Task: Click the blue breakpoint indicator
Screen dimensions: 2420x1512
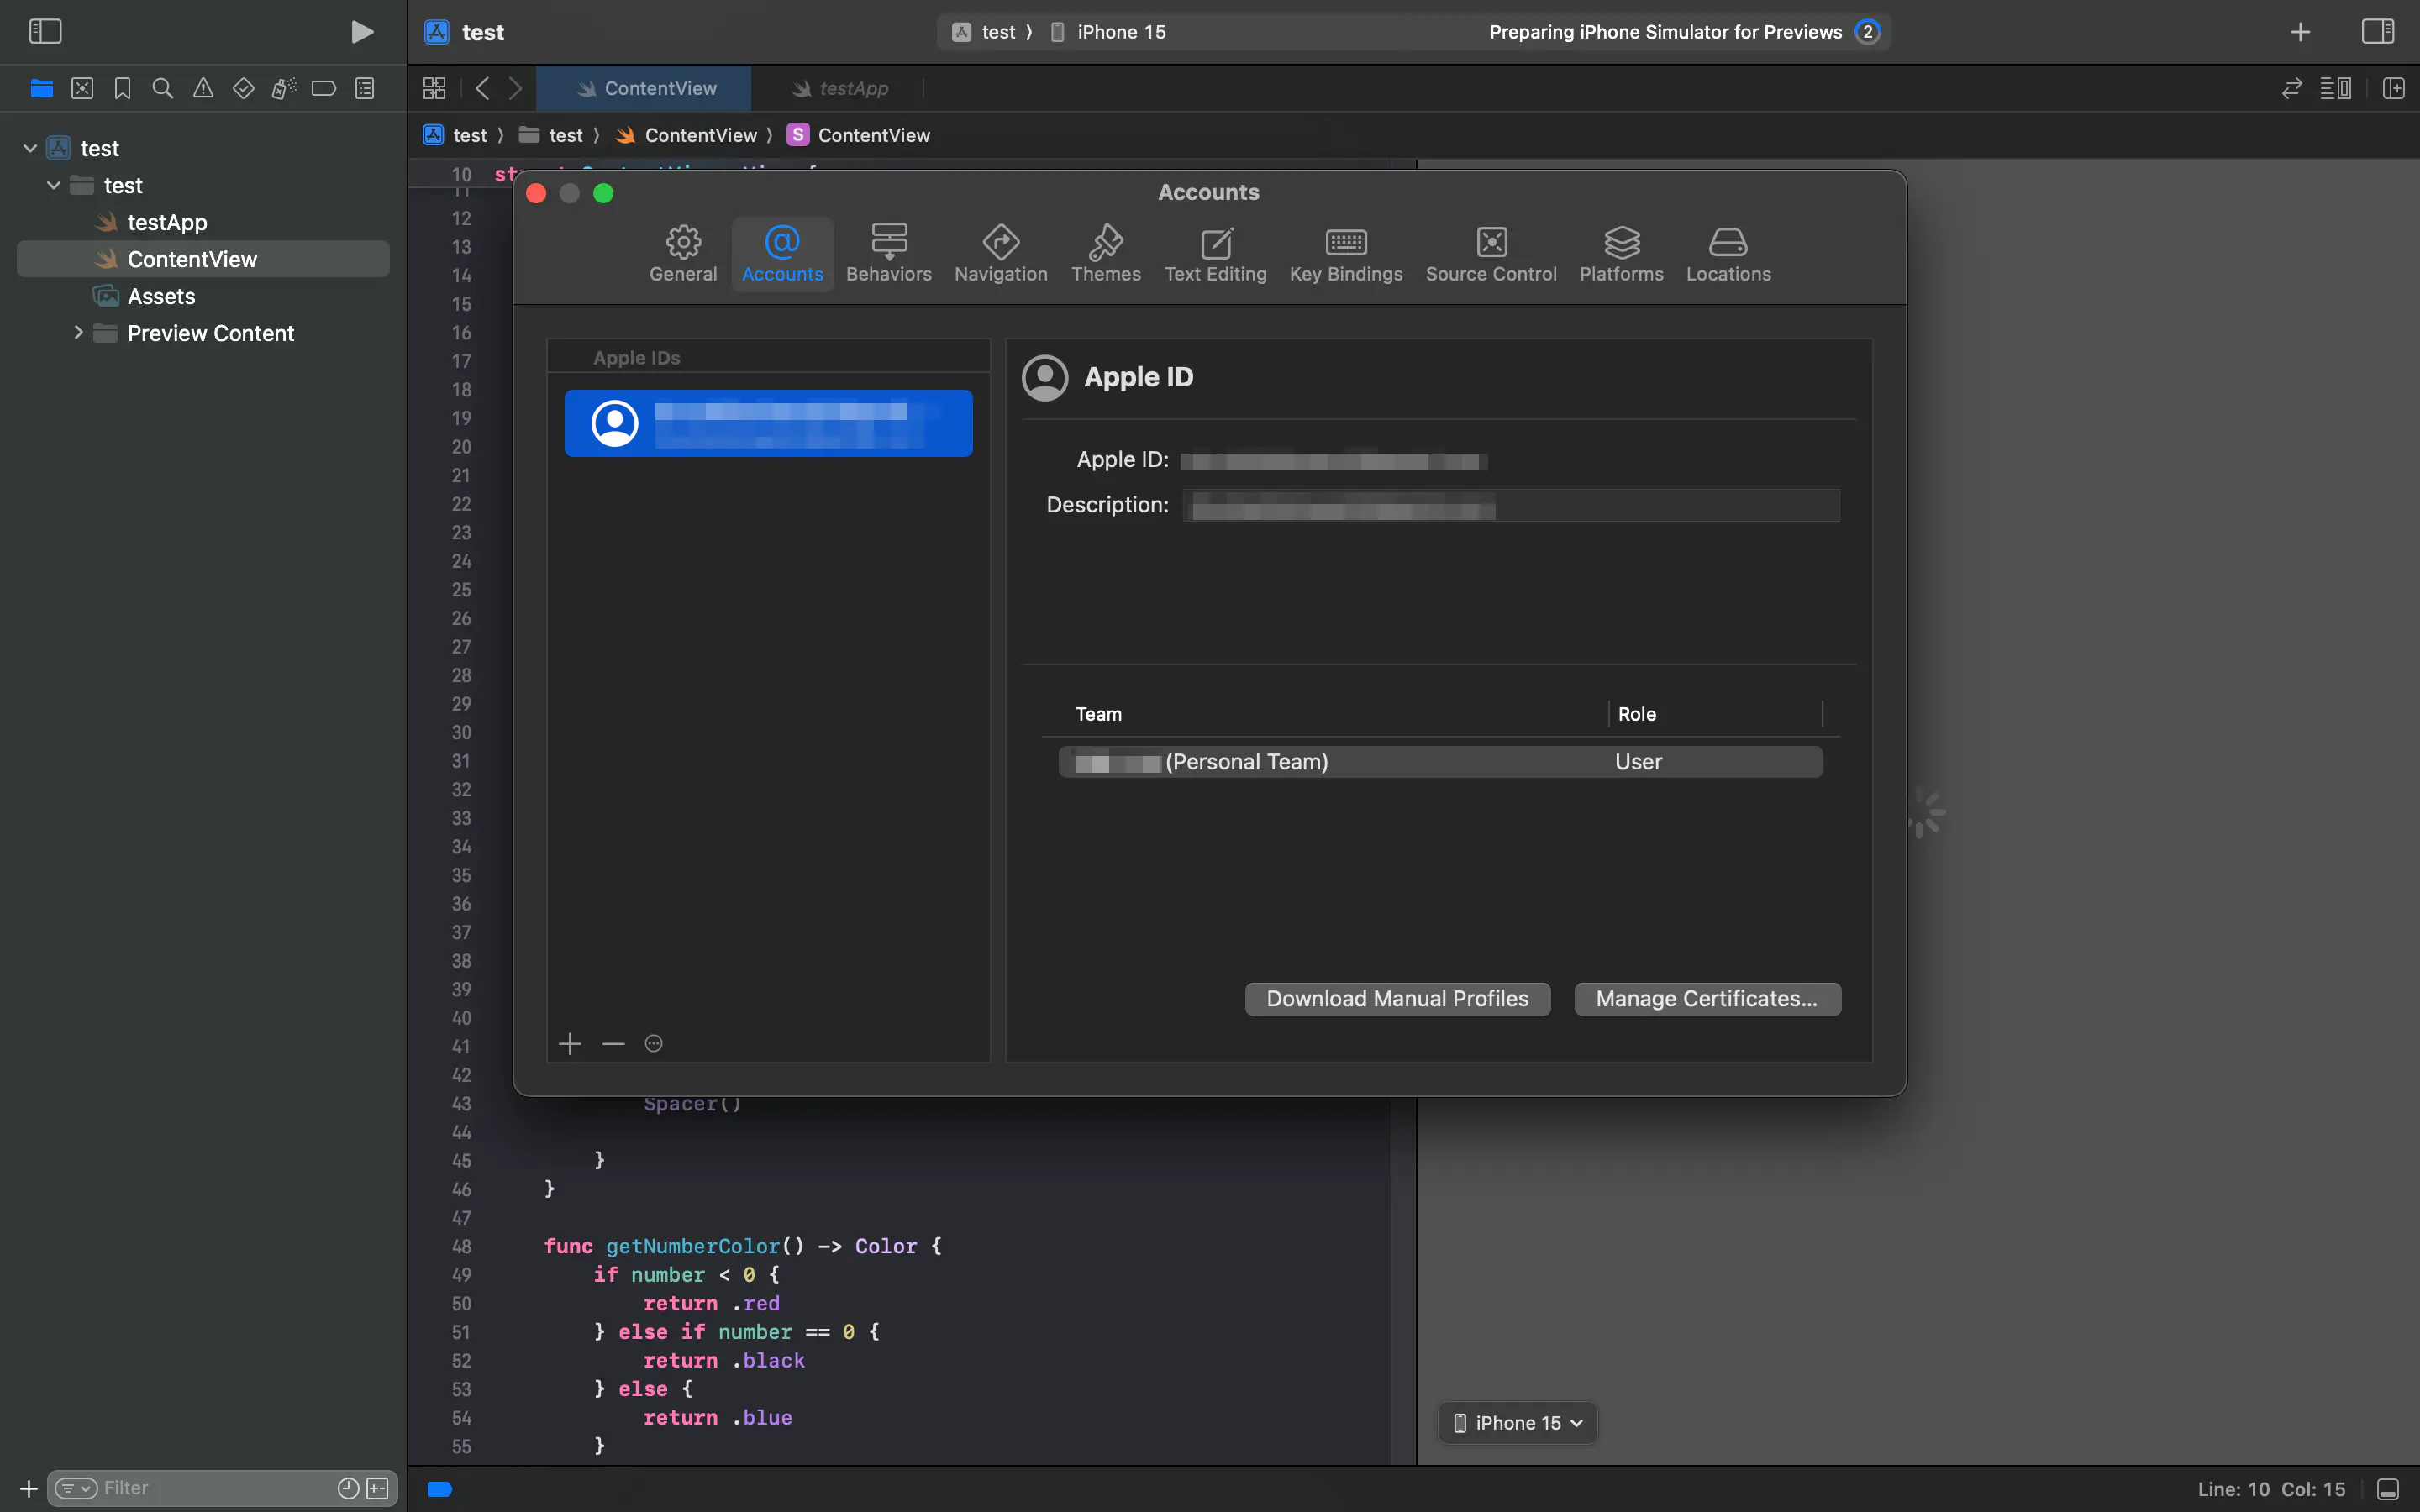Action: 440,1489
